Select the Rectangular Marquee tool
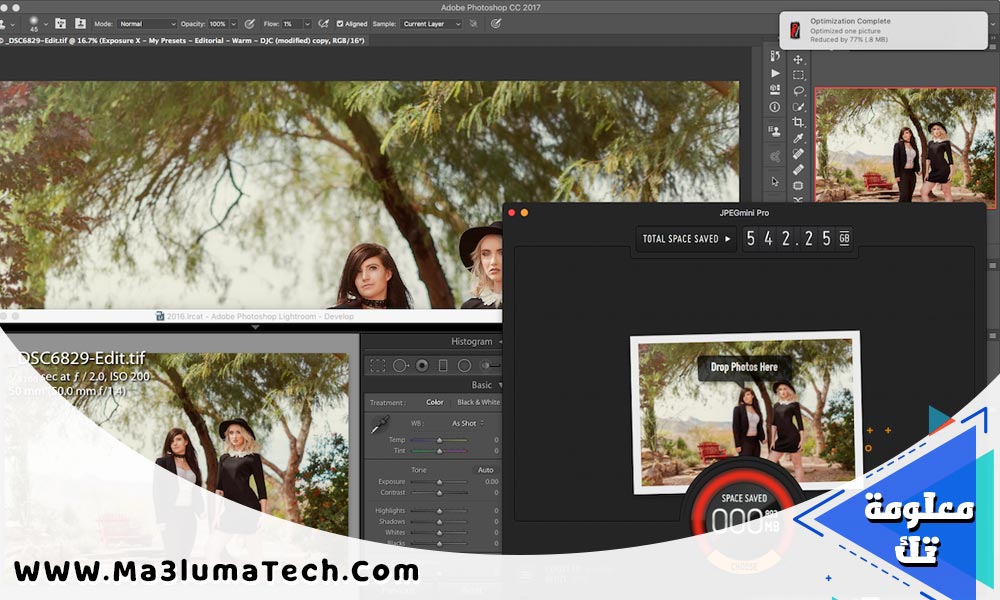 click(798, 75)
